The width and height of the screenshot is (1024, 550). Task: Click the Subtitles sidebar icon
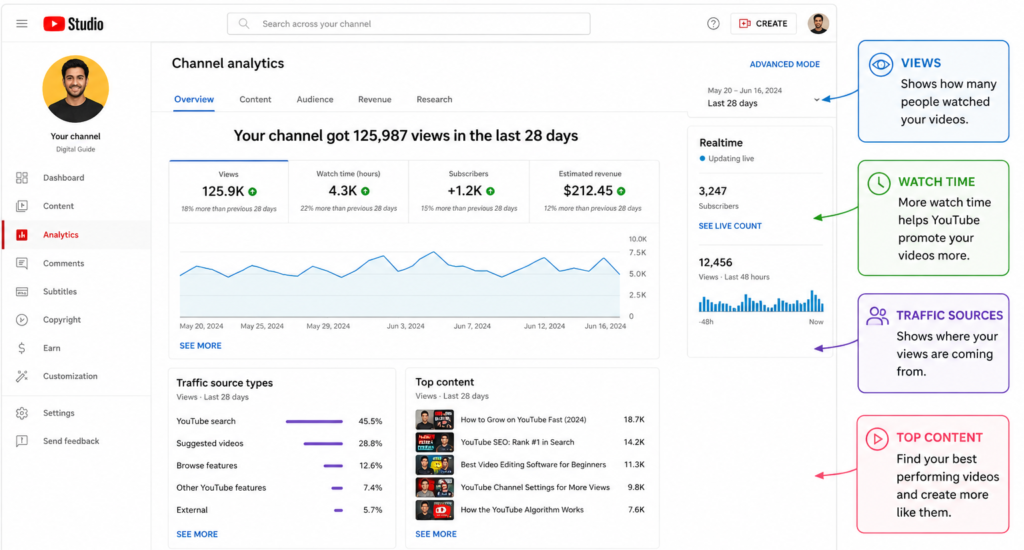22,291
